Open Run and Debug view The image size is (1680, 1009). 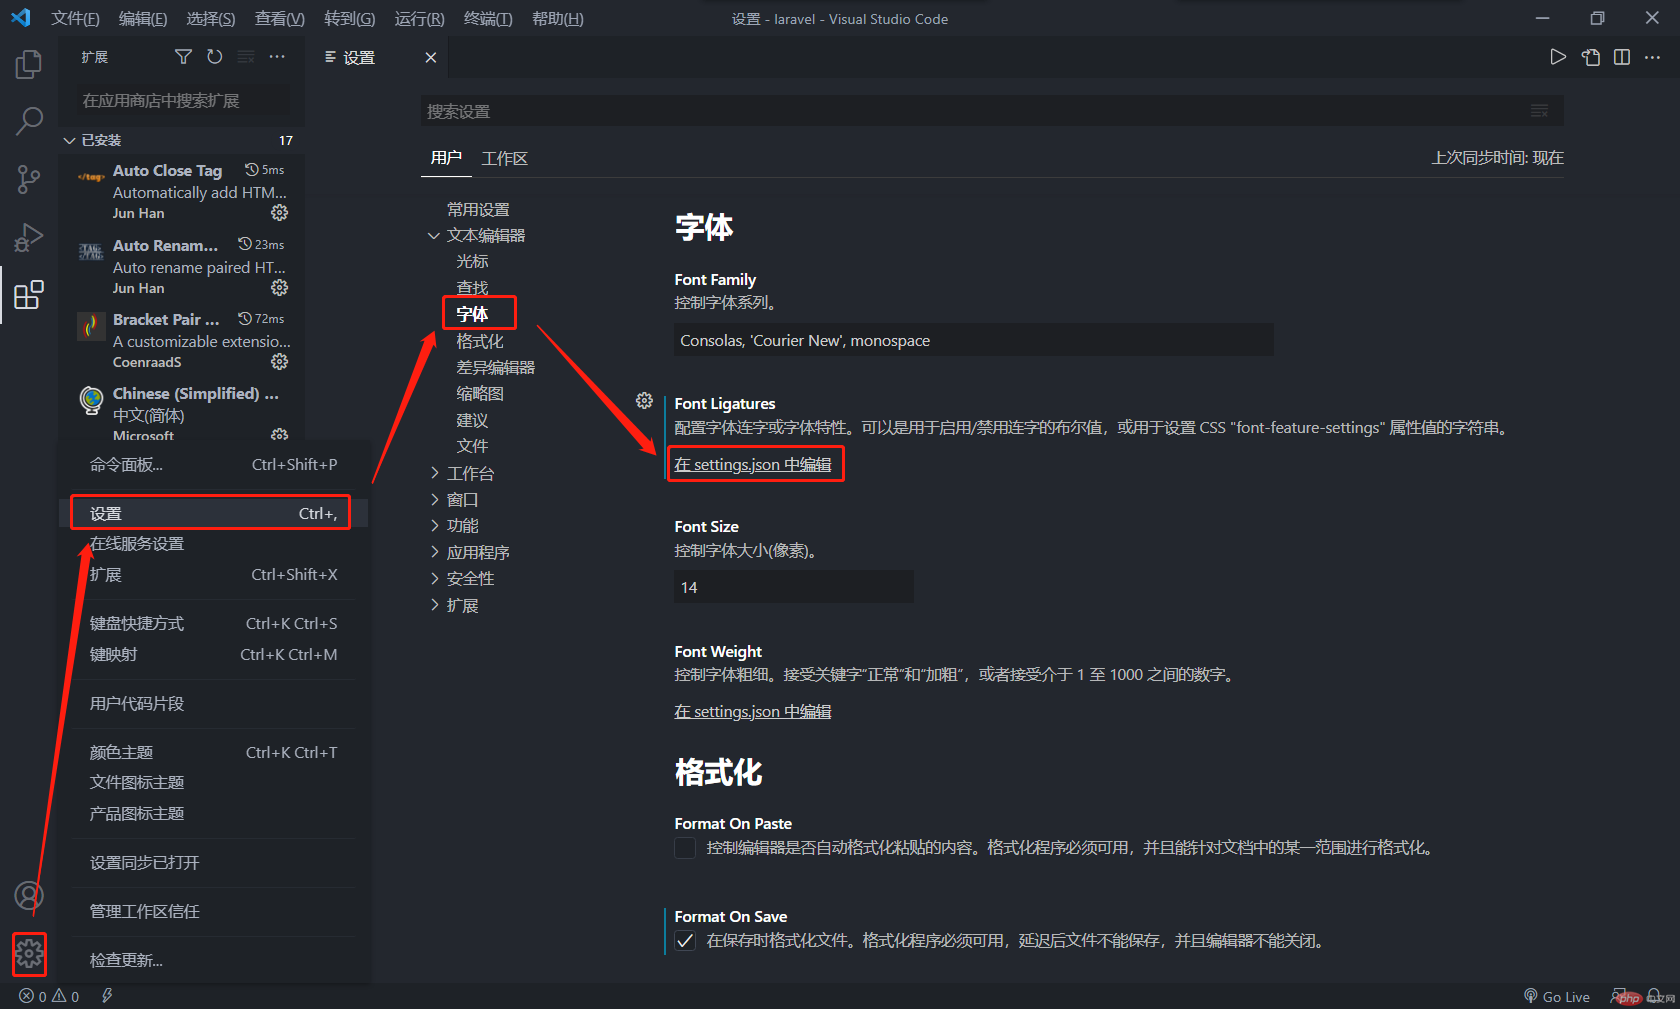coord(29,237)
